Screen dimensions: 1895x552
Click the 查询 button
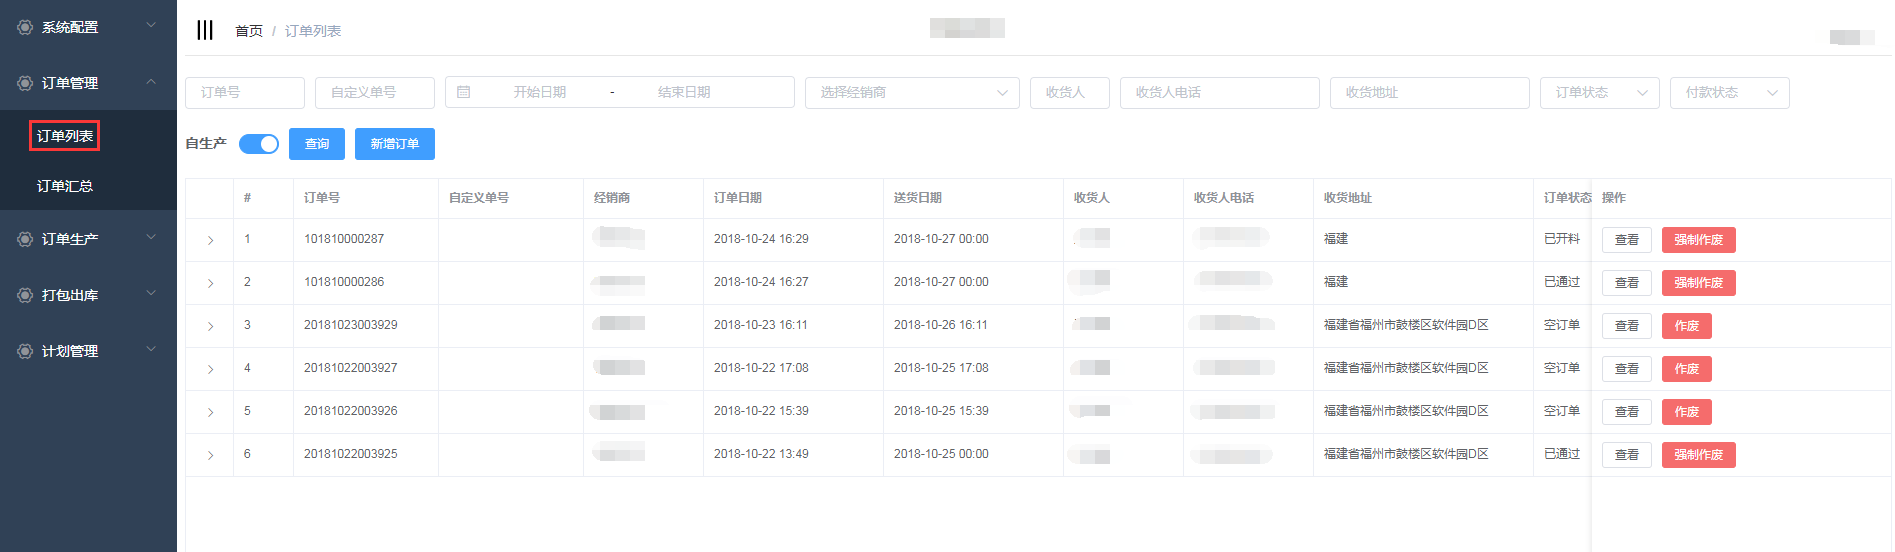(317, 144)
